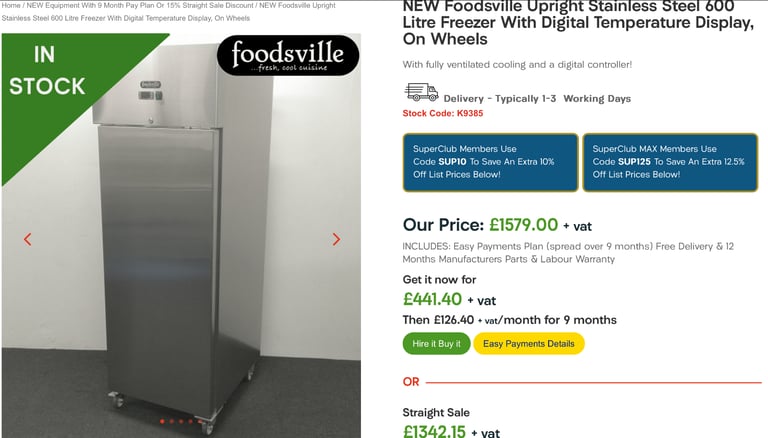Click the SuperClub MAX SUP125 banner
Image resolution: width=768 pixels, height=438 pixels.
[670, 162]
